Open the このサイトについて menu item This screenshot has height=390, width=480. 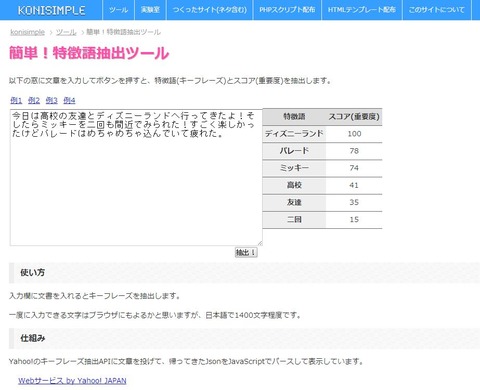click(437, 10)
